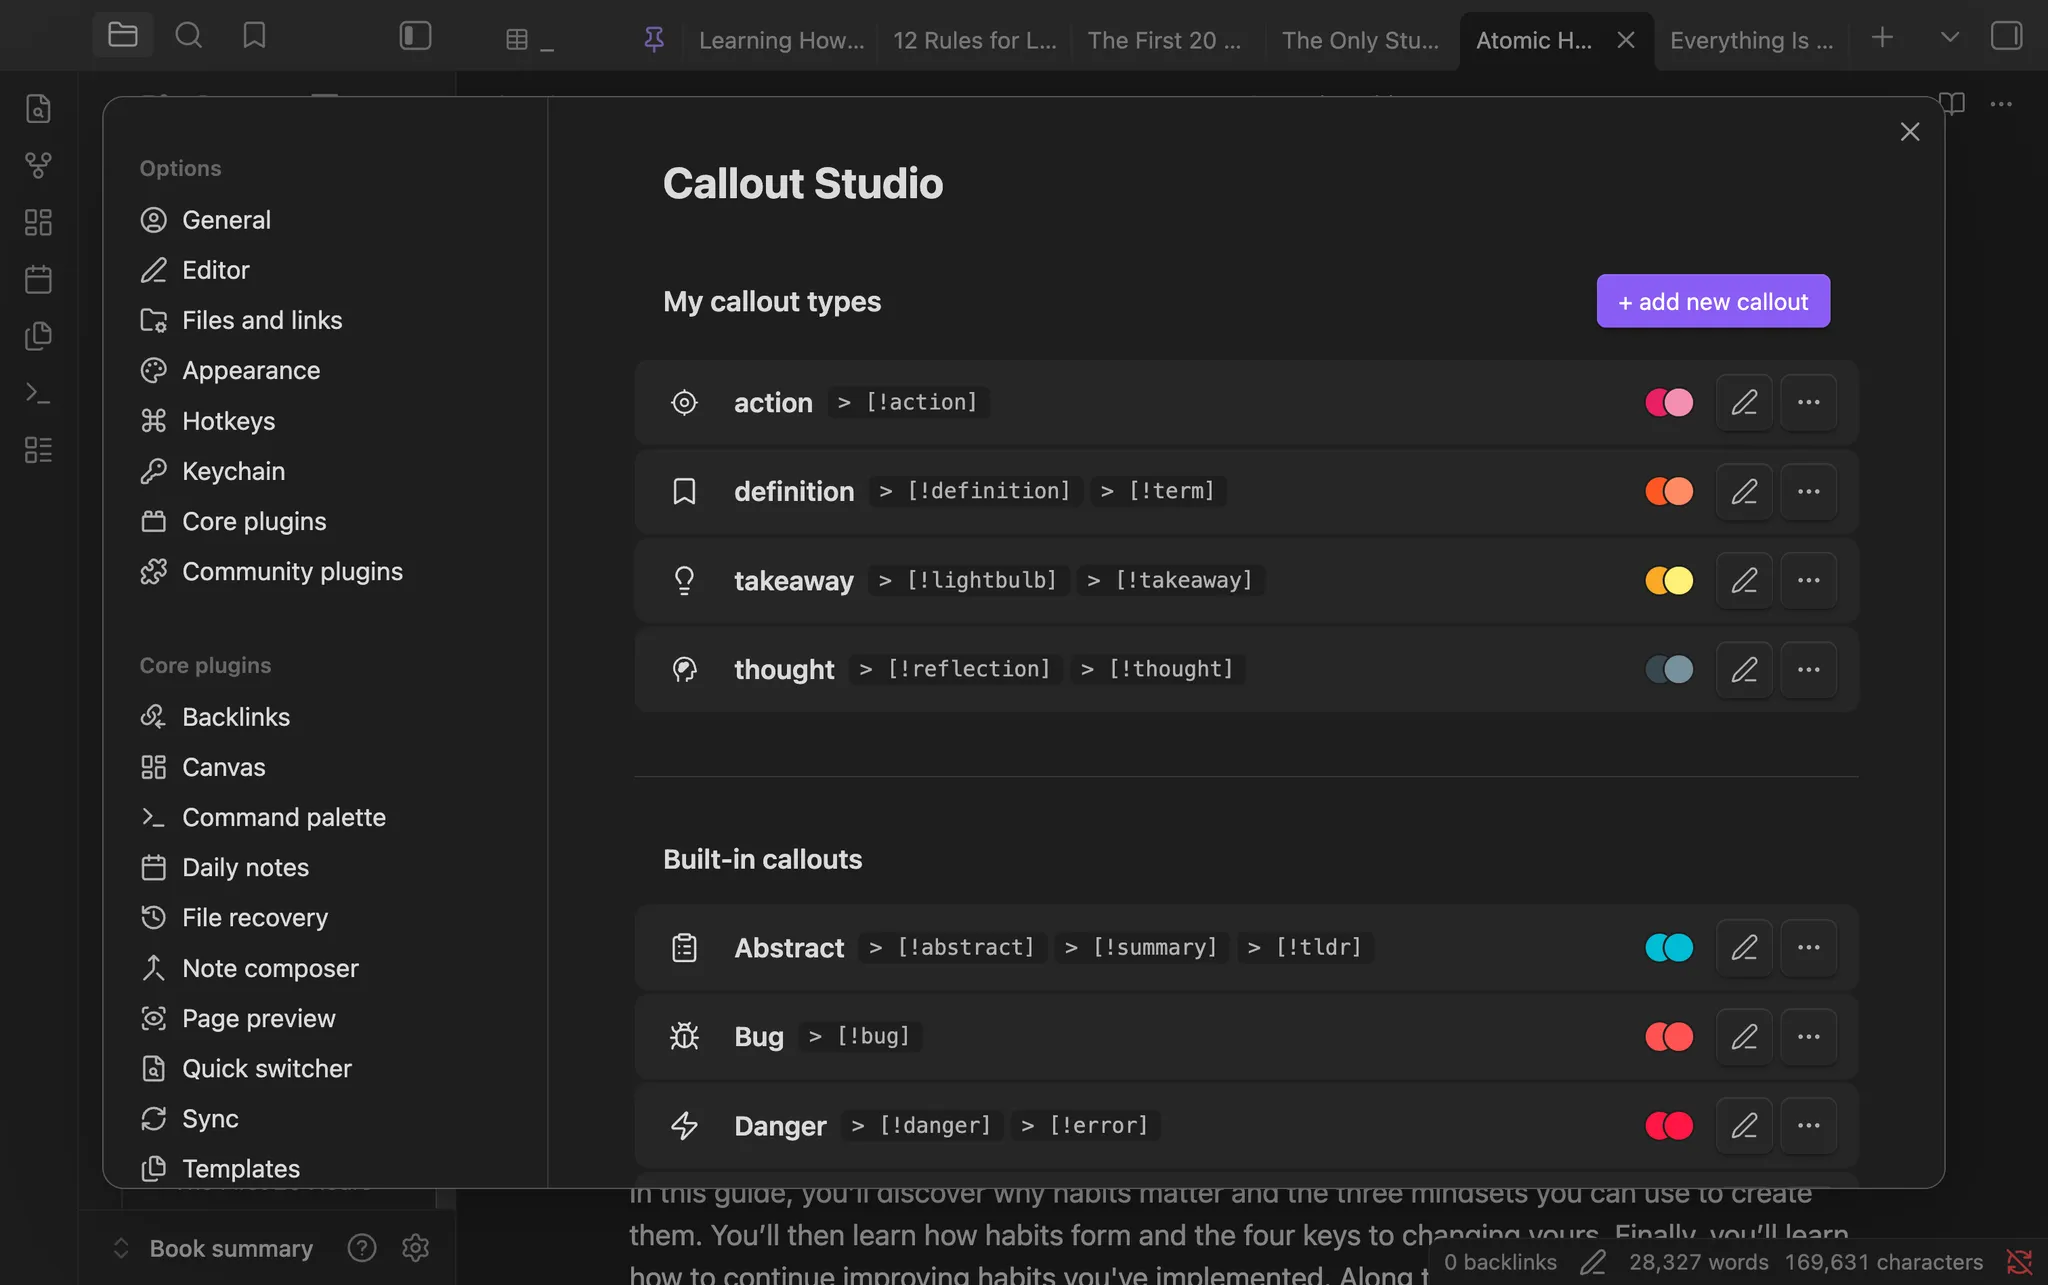This screenshot has width=2048, height=1285.
Task: Click the orange definition color swatch
Action: 1669,491
